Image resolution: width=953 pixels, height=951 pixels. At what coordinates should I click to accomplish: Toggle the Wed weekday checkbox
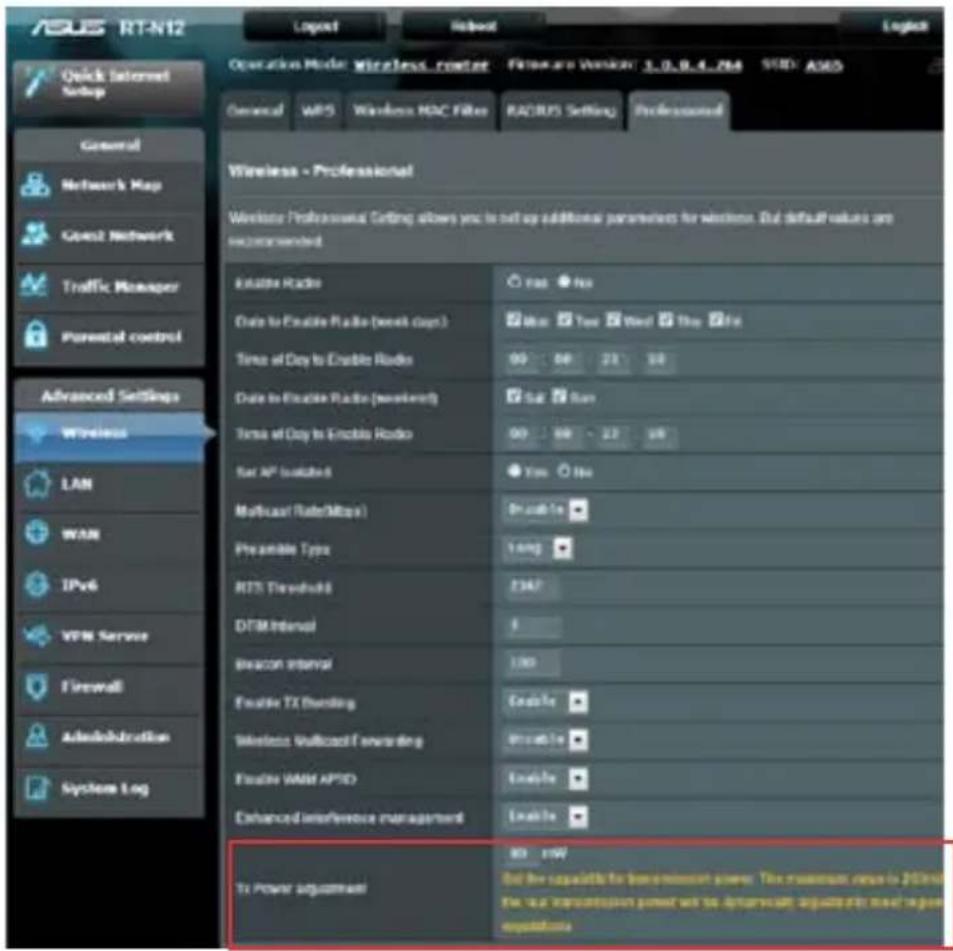point(613,320)
